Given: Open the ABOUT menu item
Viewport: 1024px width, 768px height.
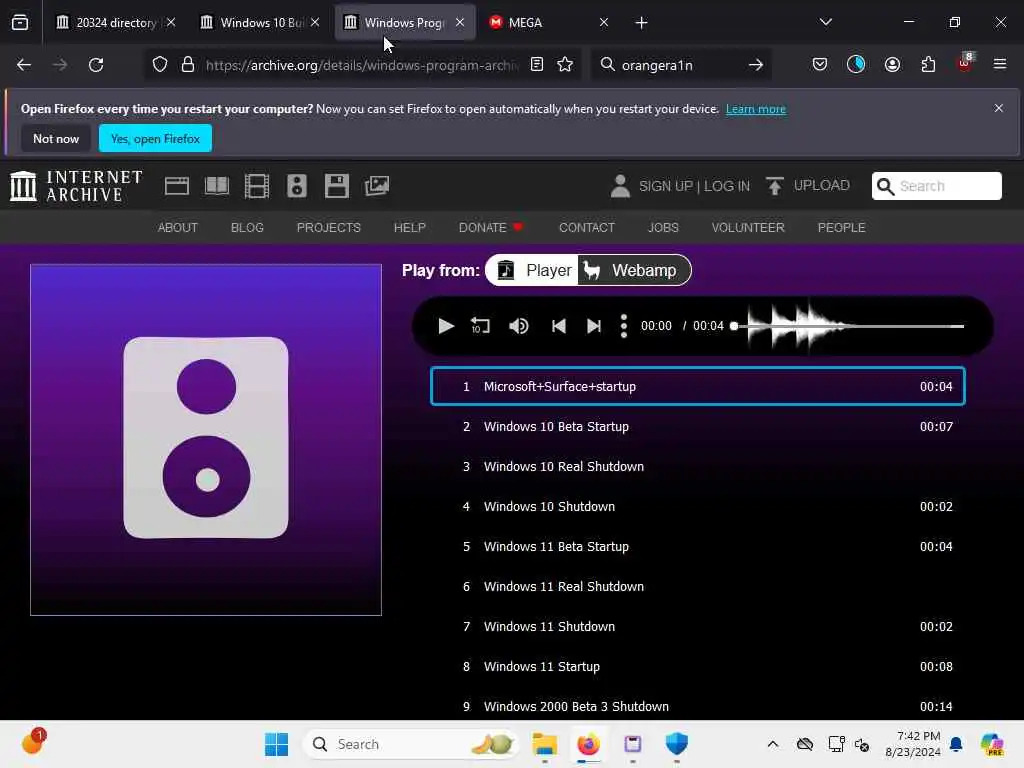Looking at the screenshot, I should (178, 227).
